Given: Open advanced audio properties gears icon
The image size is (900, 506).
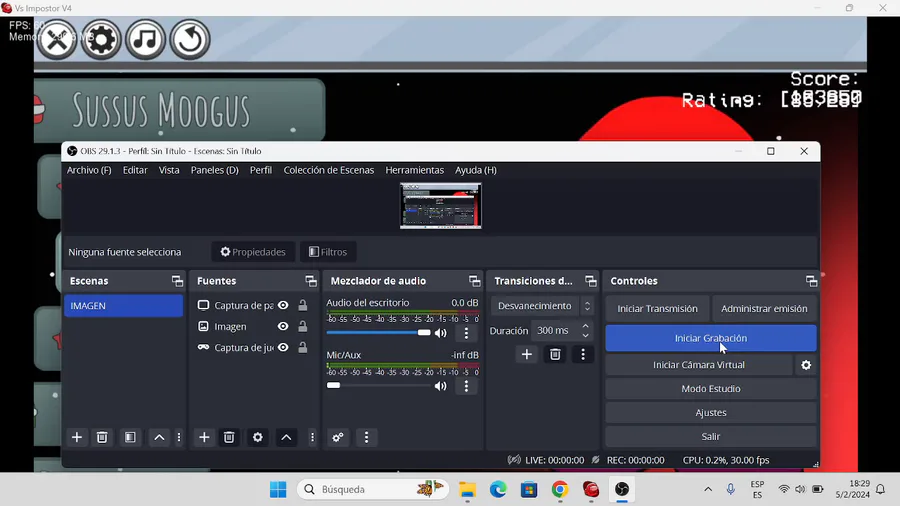Looking at the screenshot, I should tap(338, 437).
